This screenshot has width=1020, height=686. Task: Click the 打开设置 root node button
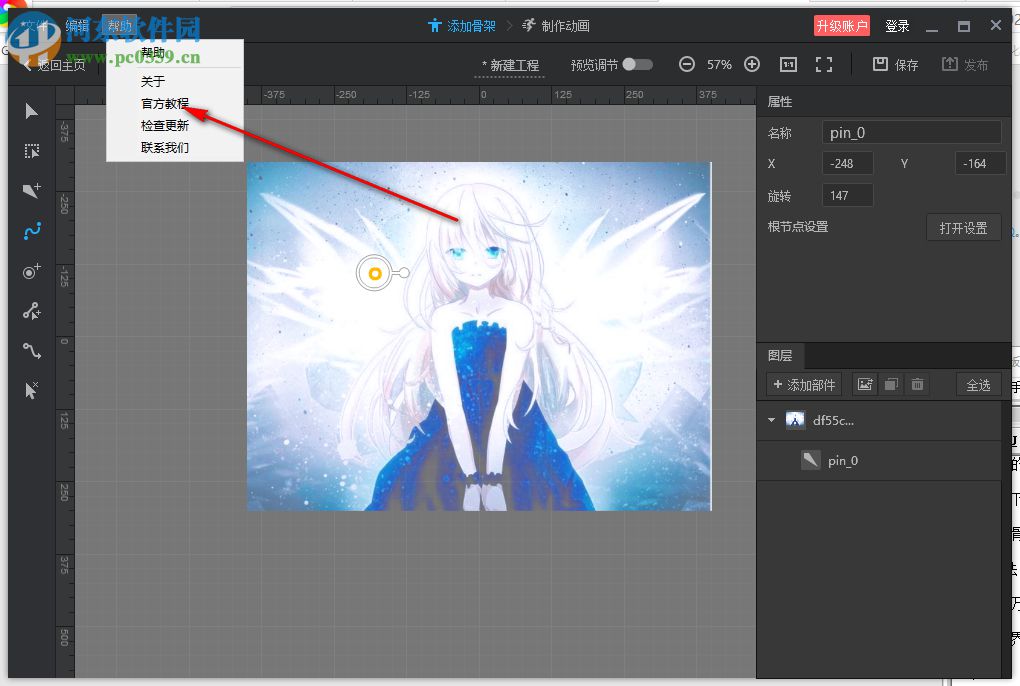click(962, 227)
